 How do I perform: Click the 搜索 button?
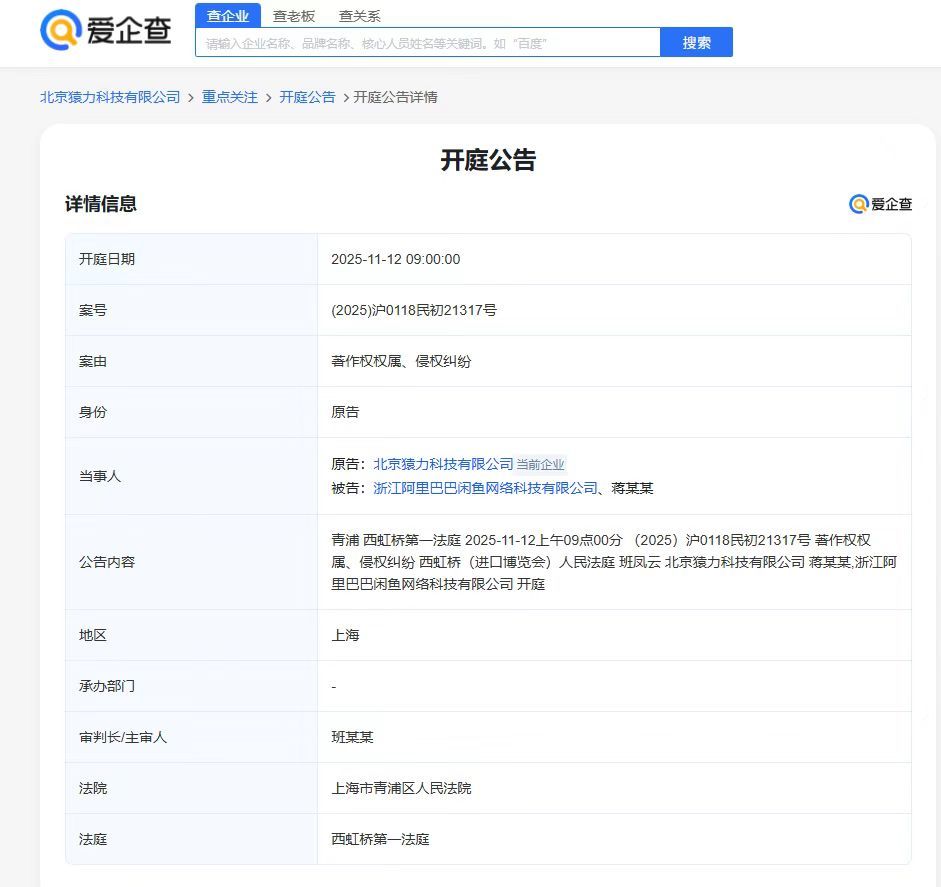tap(696, 43)
